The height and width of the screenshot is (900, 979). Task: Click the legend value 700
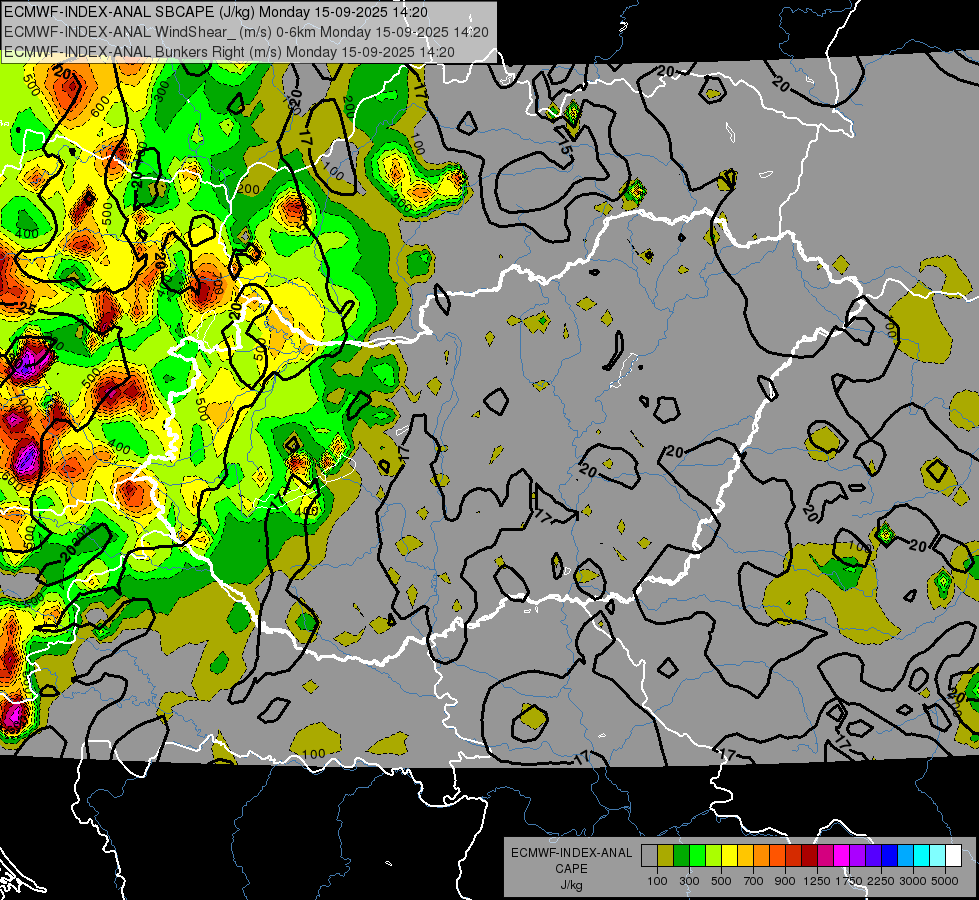coord(754,881)
